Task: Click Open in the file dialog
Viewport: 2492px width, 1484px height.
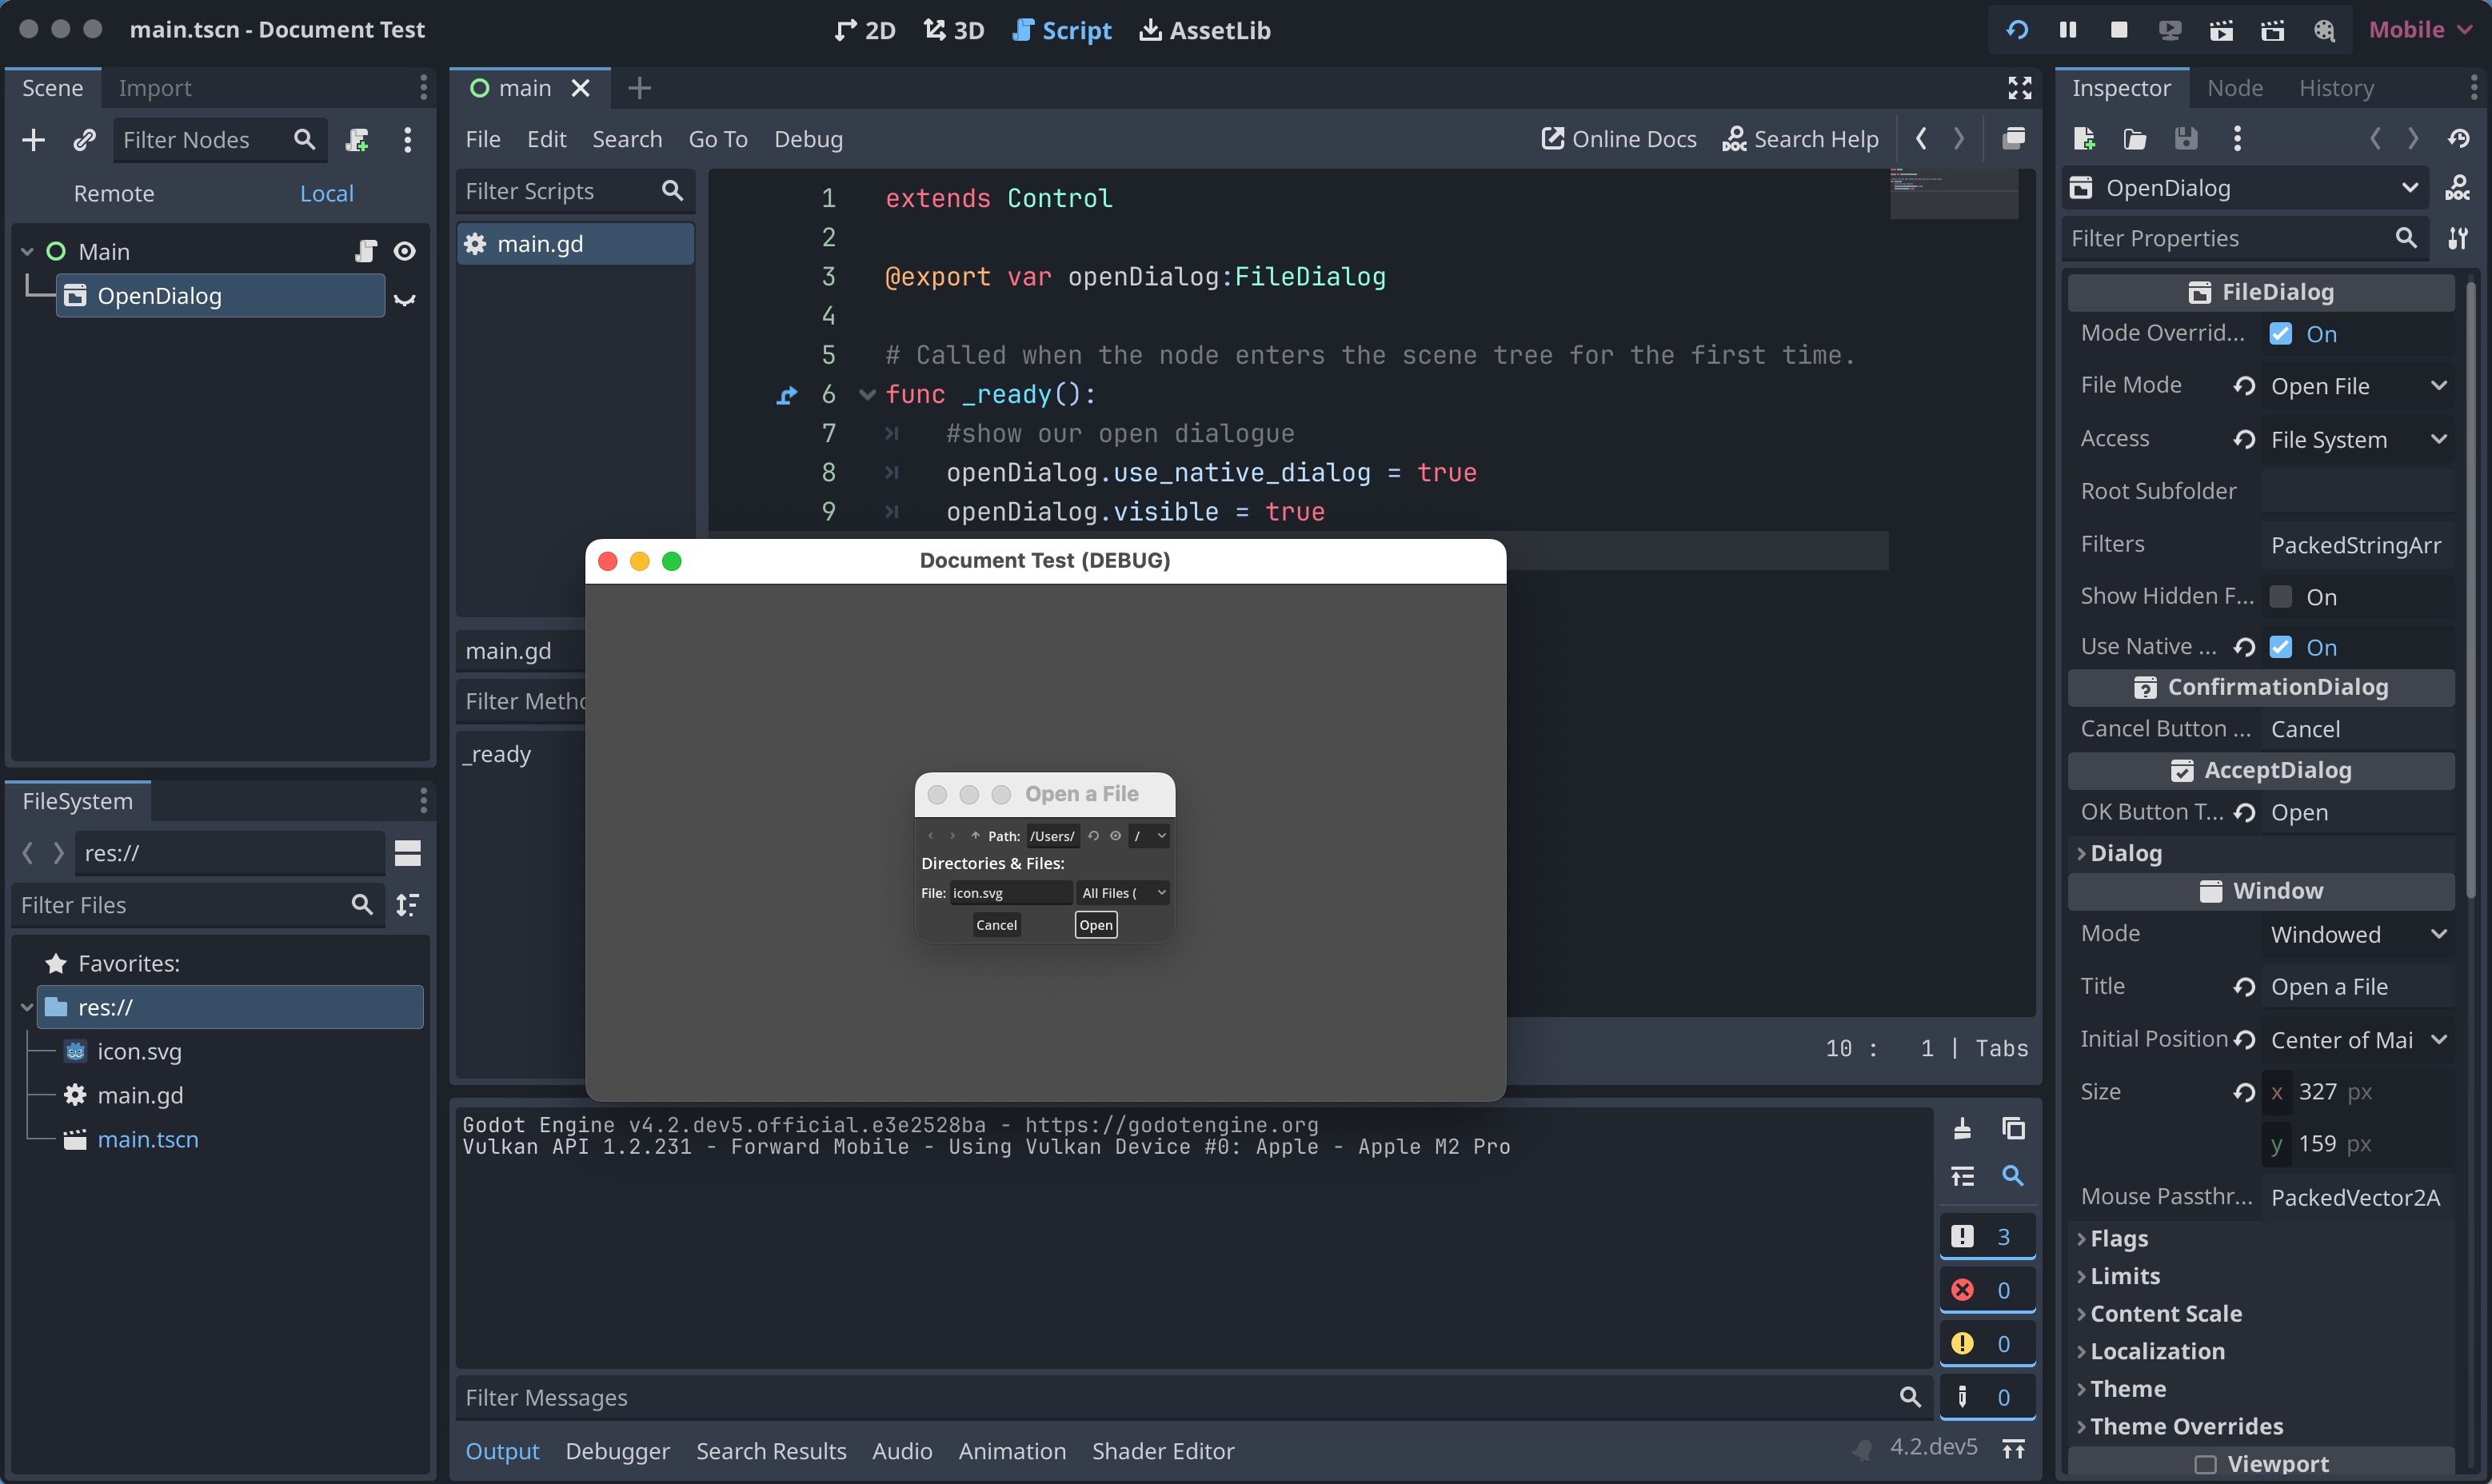Action: [x=1095, y=925]
